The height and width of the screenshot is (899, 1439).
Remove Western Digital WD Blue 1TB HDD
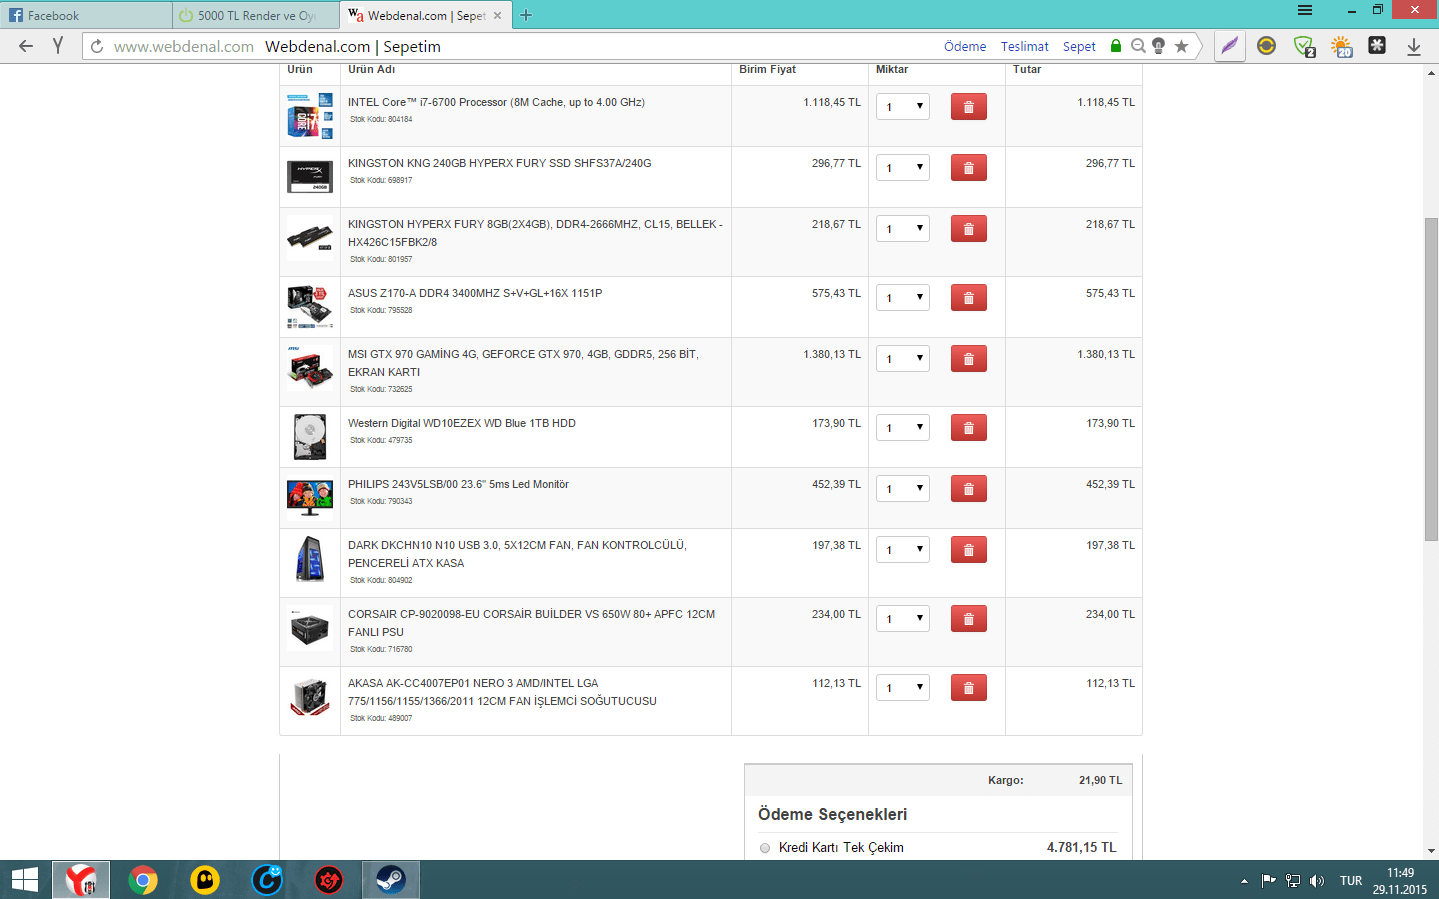click(968, 428)
